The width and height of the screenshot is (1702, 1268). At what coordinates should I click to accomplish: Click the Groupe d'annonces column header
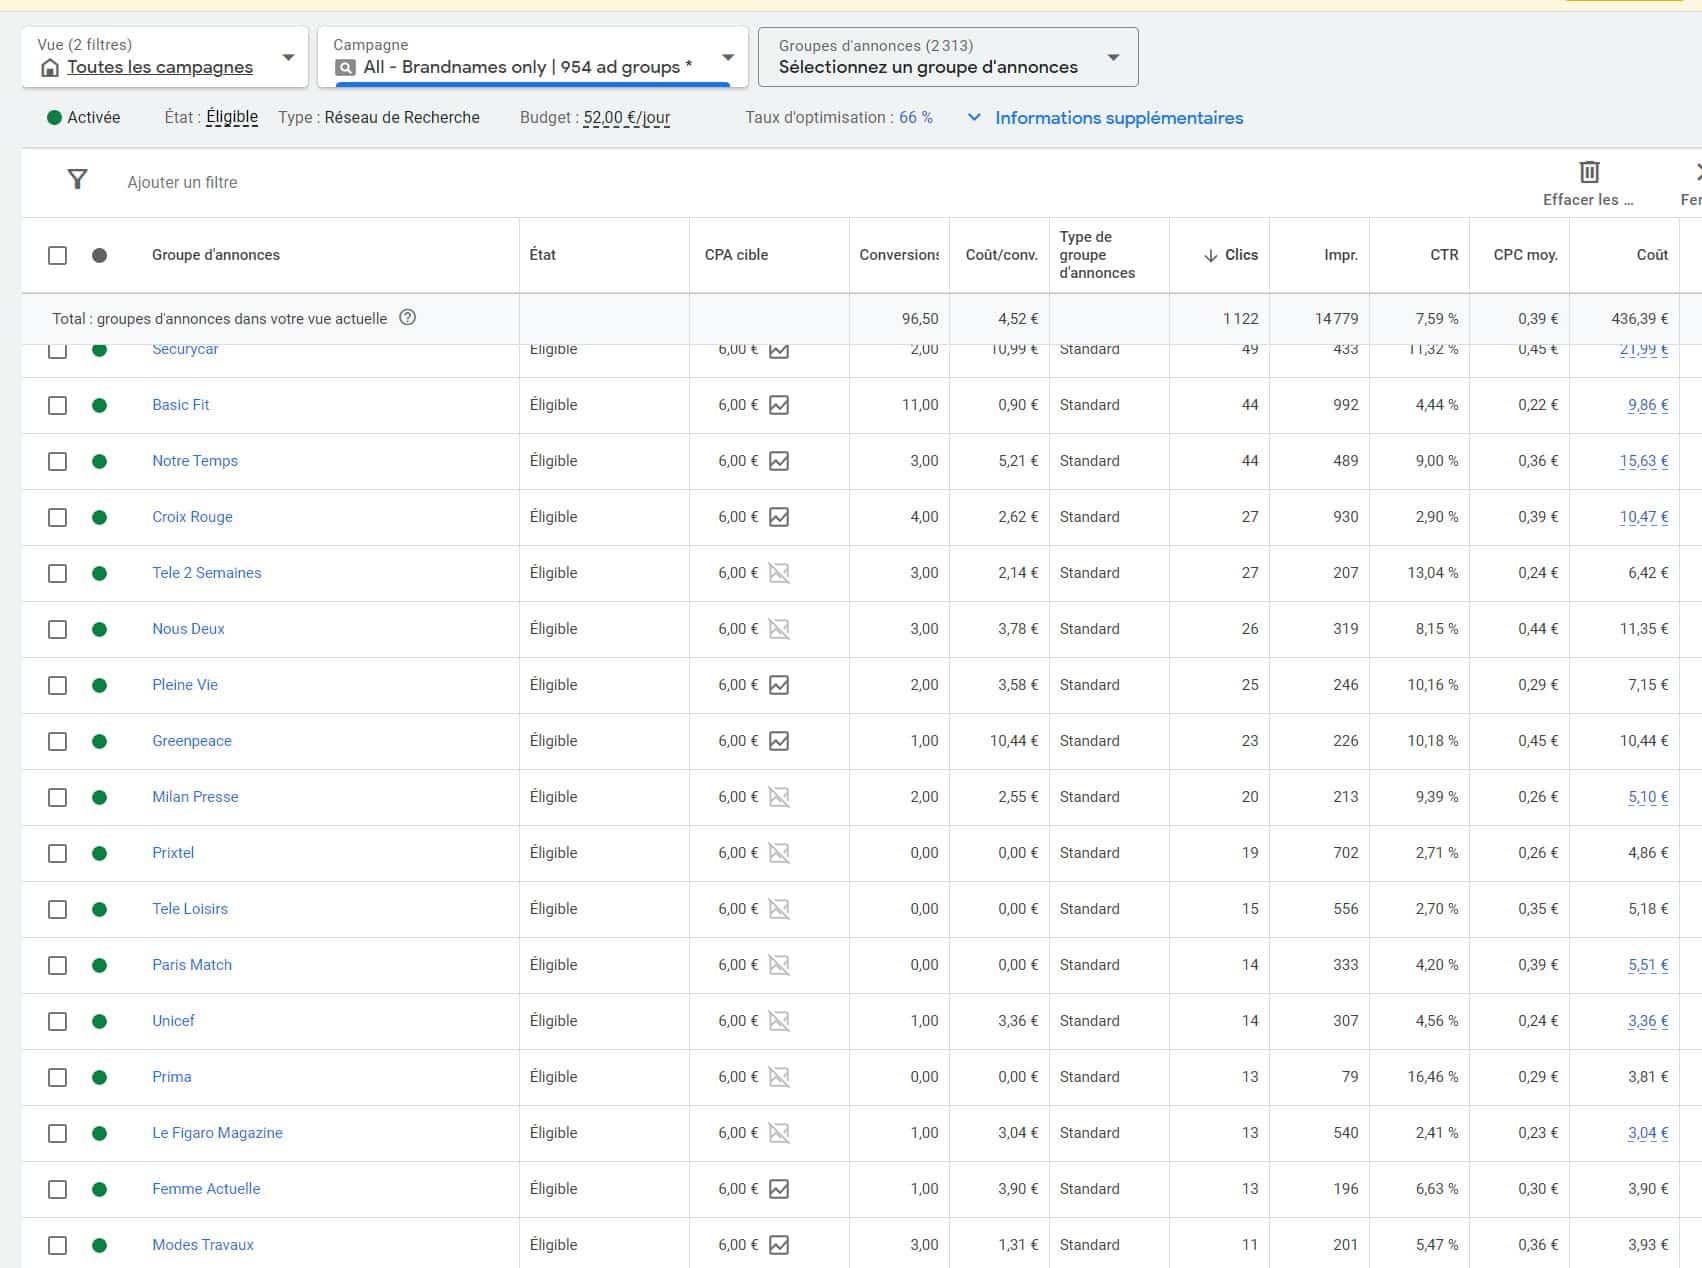coord(216,255)
